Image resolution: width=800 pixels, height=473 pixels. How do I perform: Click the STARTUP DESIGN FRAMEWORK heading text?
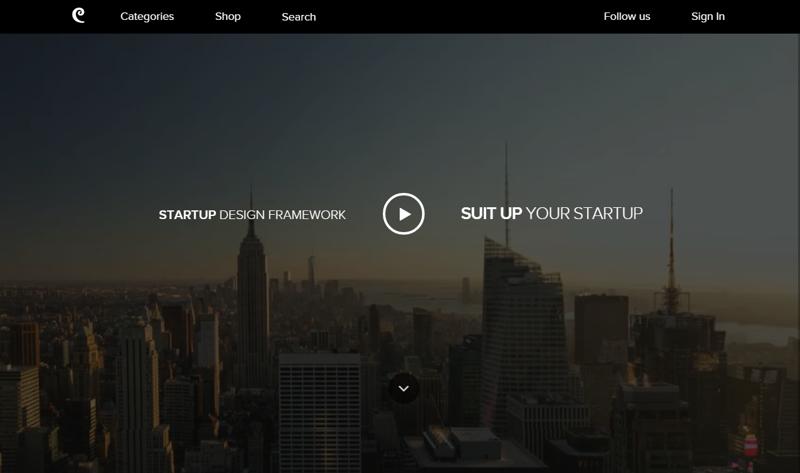(252, 215)
